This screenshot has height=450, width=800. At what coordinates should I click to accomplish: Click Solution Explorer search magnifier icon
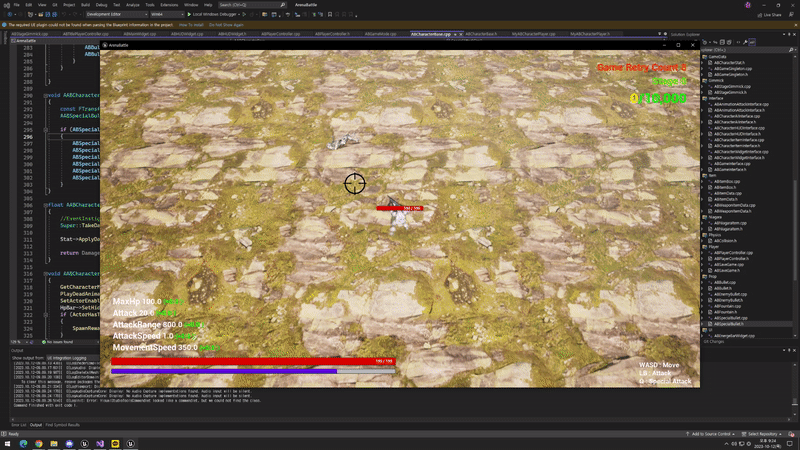[x=791, y=50]
